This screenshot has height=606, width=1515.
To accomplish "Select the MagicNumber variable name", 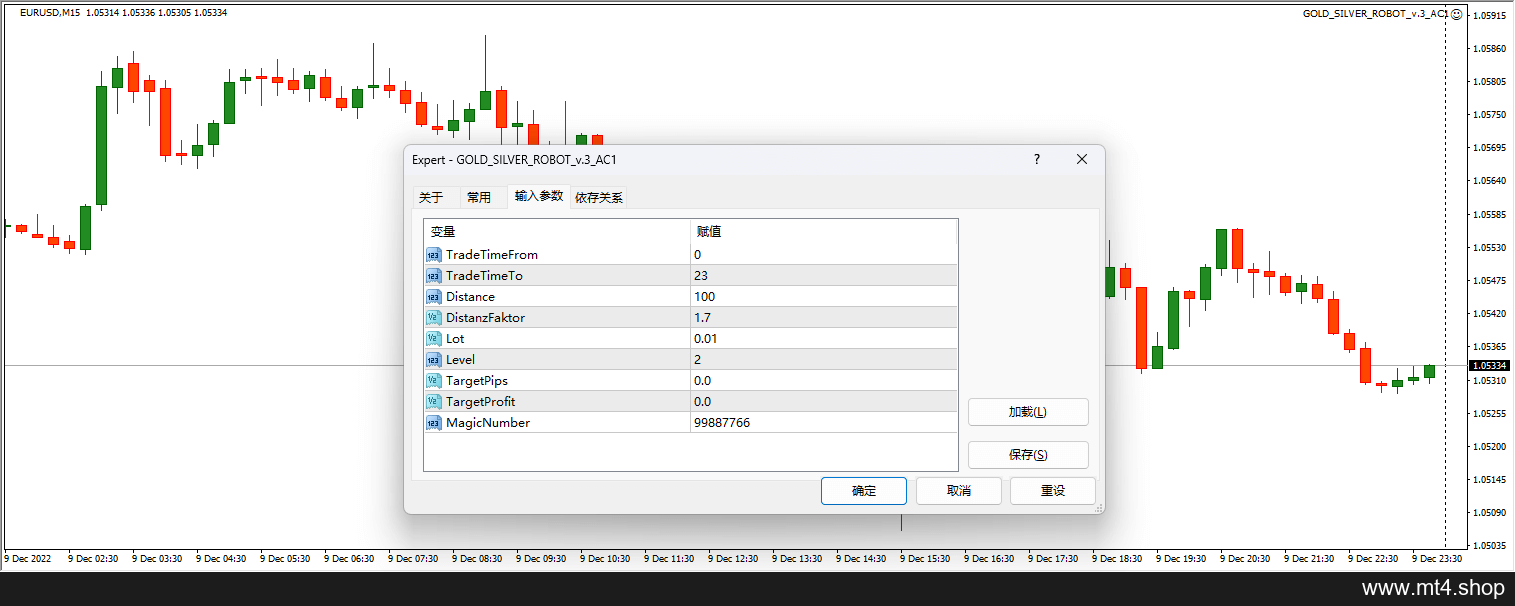I will (488, 423).
